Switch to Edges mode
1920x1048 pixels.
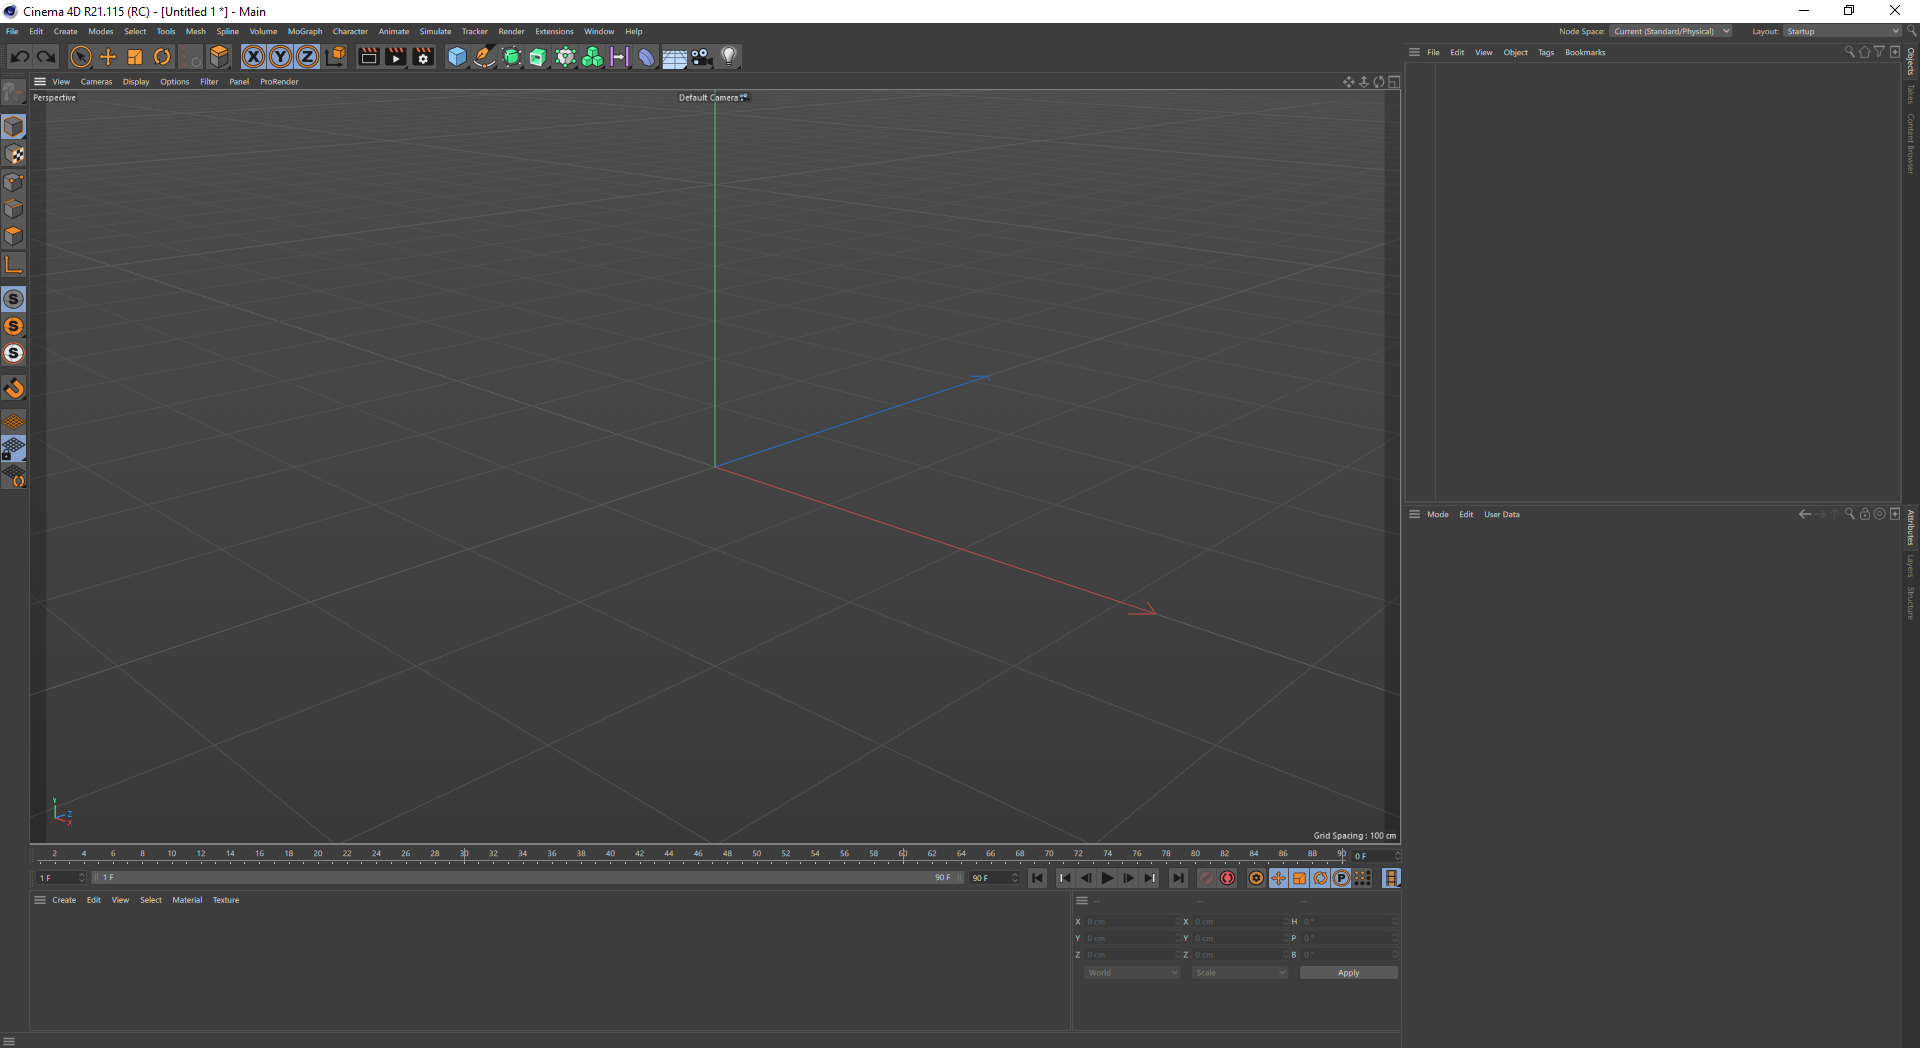click(14, 209)
